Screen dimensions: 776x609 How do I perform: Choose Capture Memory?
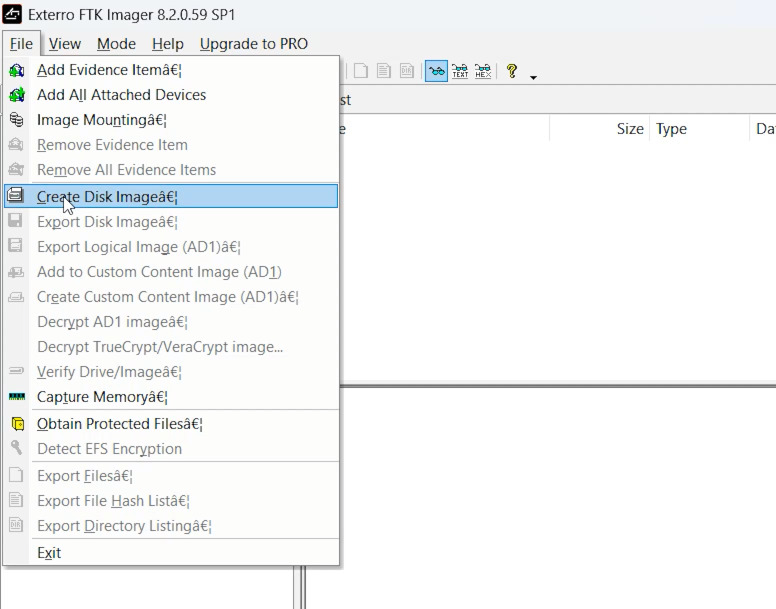171,397
